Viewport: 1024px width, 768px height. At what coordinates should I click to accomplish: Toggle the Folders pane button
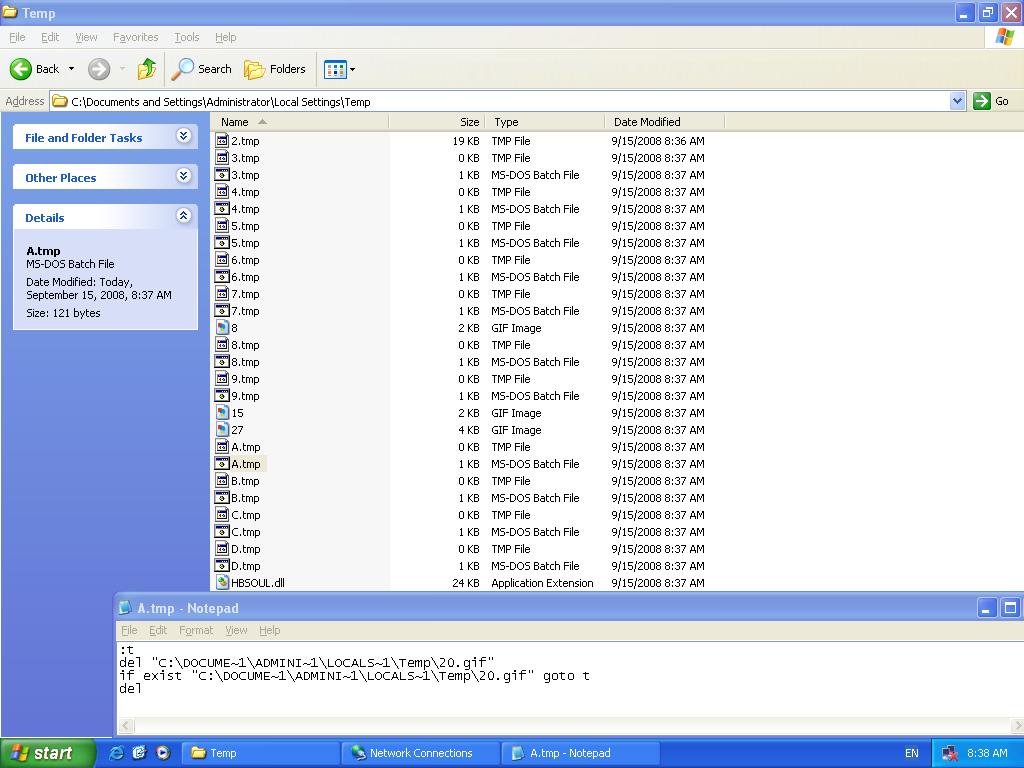(x=274, y=69)
